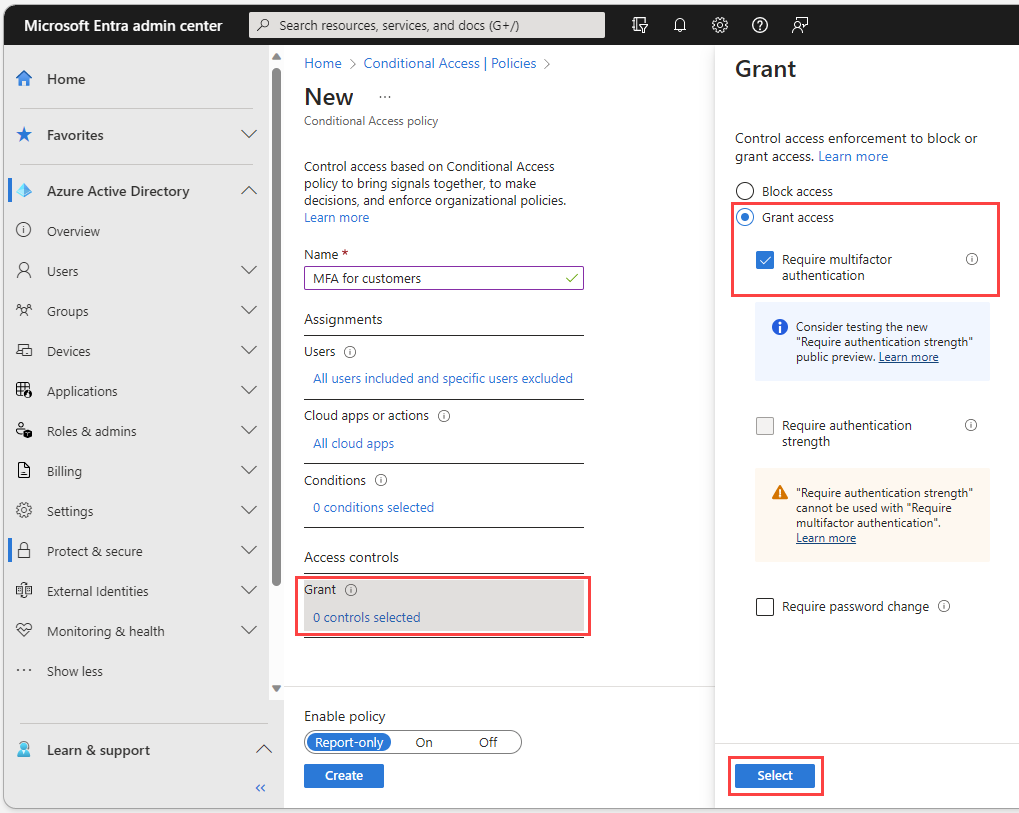Open the portal settings filter icon
Screen dimensions: 1019x813
click(x=640, y=25)
